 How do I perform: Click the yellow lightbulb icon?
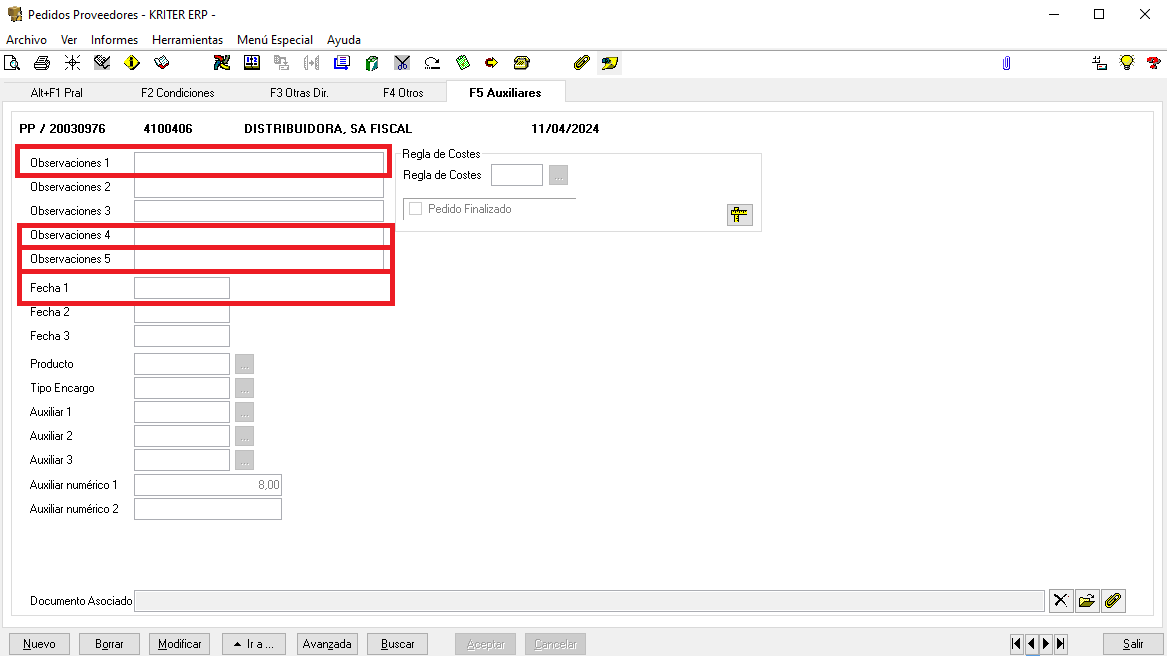(1127, 63)
